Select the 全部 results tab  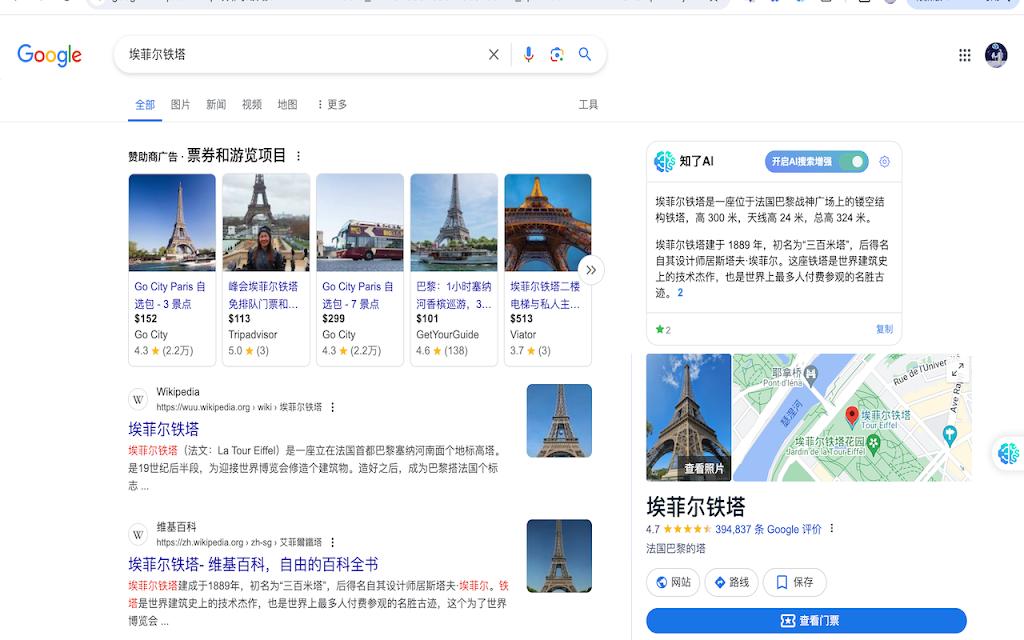pyautogui.click(x=145, y=104)
